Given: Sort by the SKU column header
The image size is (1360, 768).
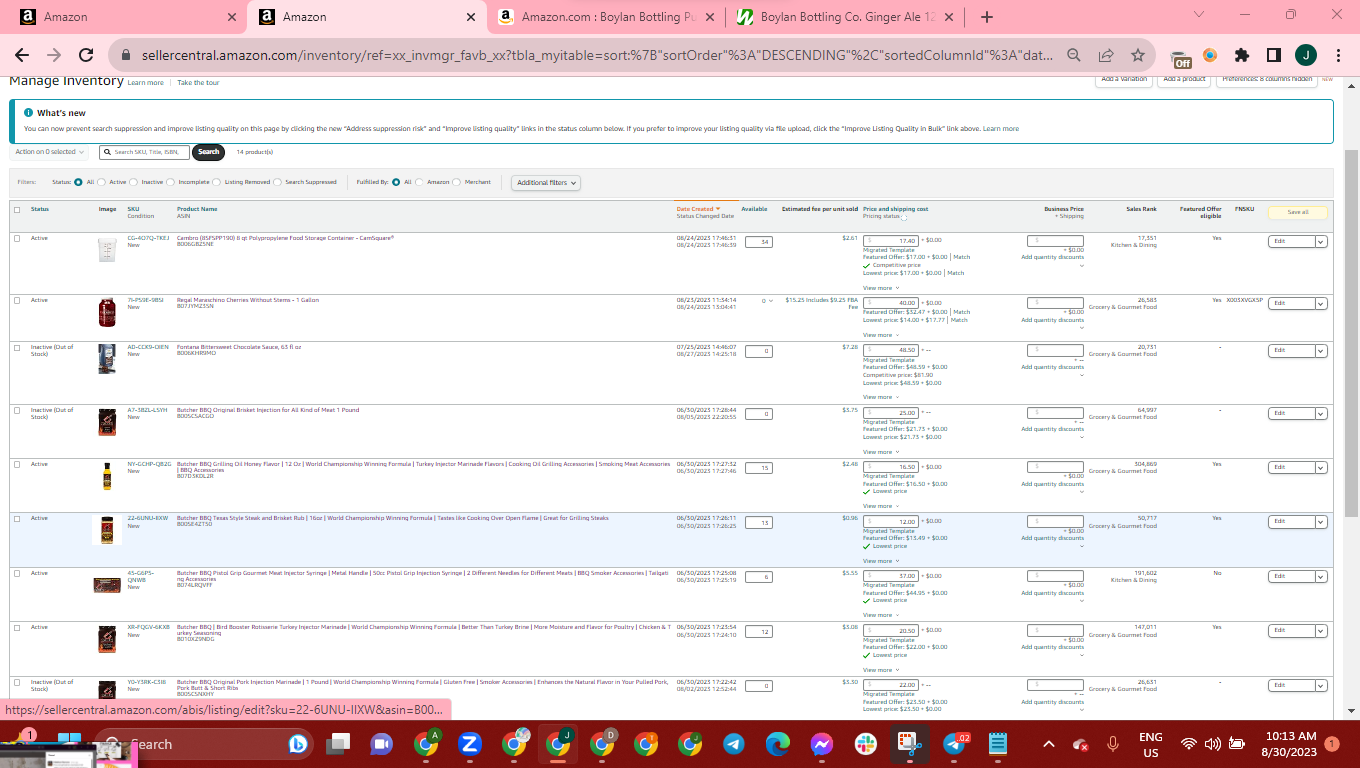Looking at the screenshot, I should pos(133,209).
